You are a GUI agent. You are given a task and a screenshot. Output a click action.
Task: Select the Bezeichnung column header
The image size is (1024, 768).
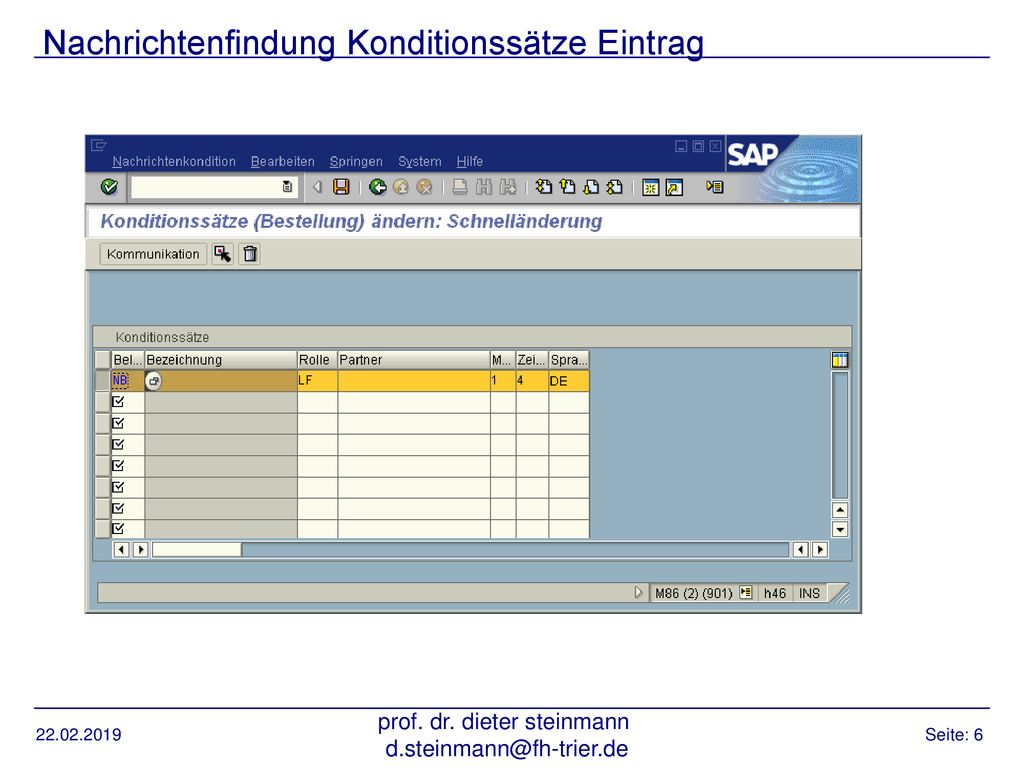pos(221,360)
